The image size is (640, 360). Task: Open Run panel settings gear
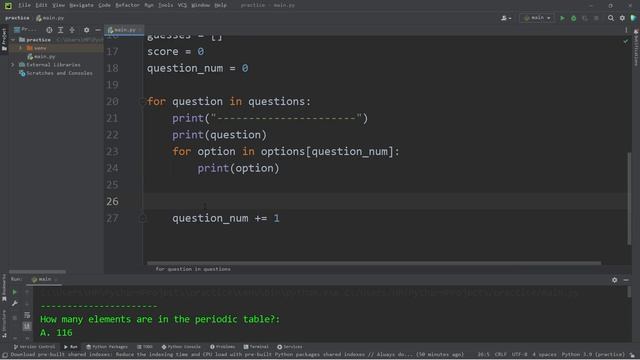coord(614,280)
